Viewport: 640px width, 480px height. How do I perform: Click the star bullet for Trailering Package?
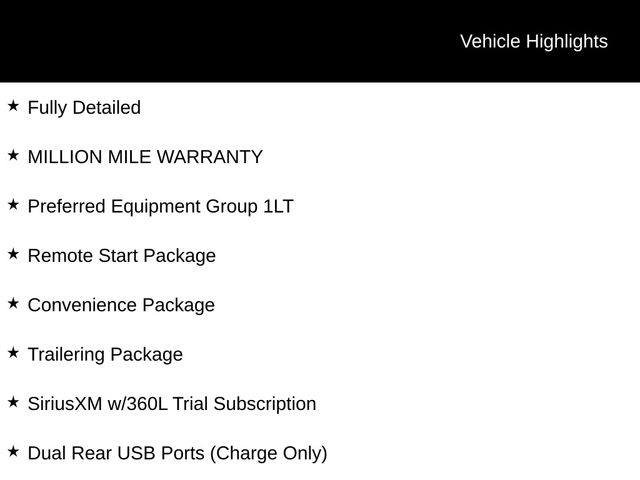[13, 352]
